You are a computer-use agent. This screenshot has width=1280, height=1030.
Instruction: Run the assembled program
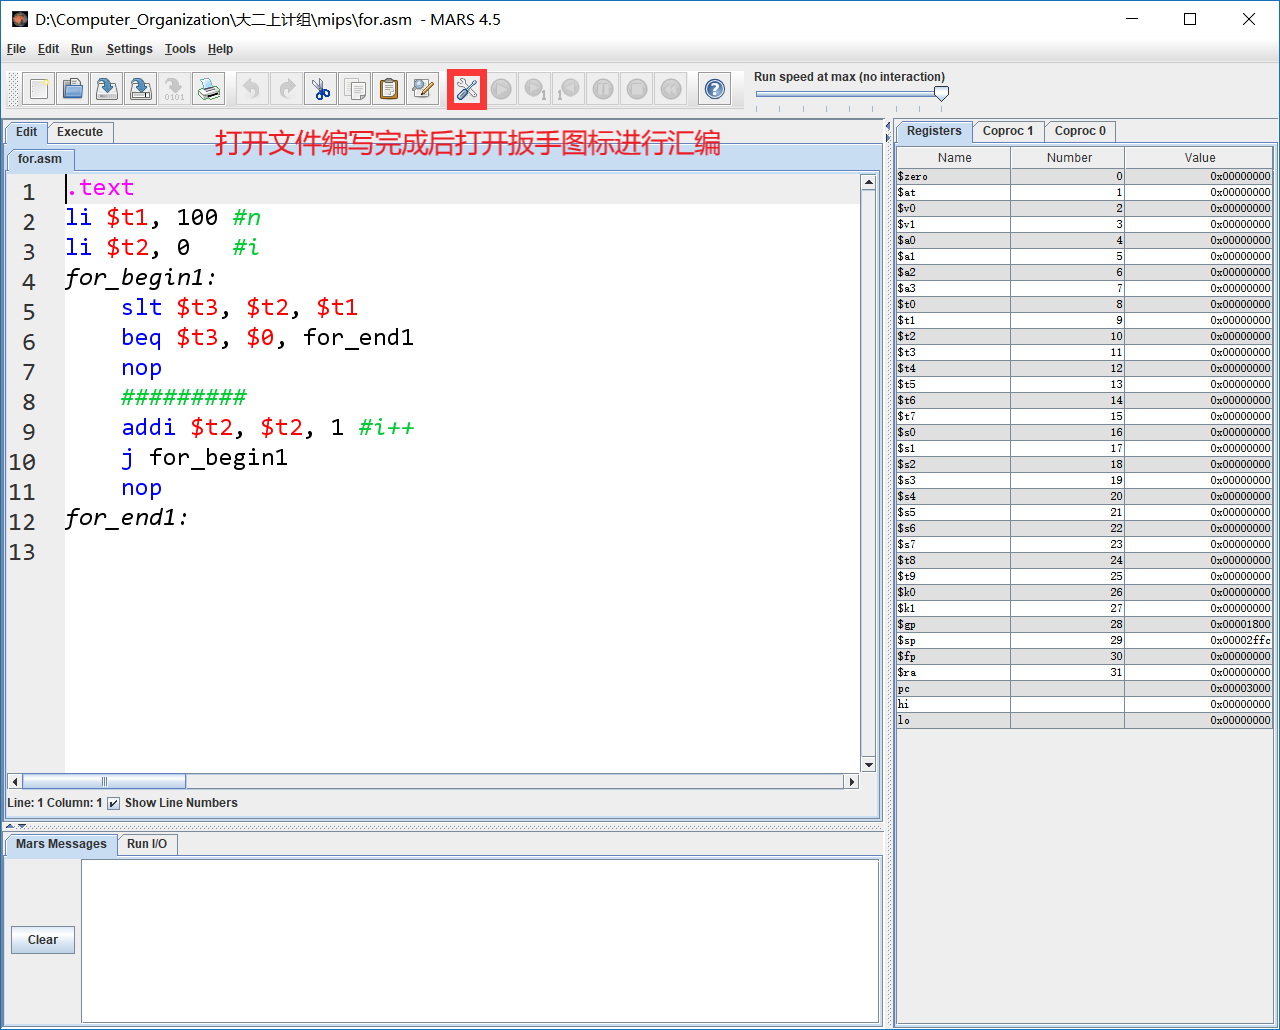pos(501,89)
